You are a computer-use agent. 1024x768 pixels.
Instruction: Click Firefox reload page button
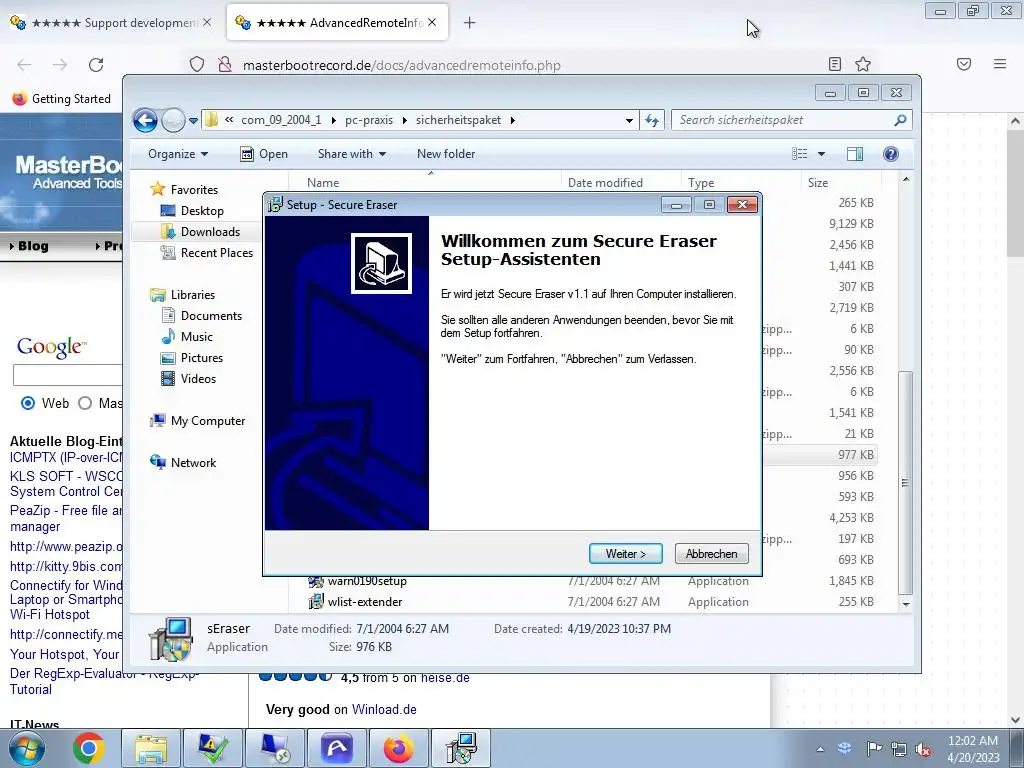(96, 65)
